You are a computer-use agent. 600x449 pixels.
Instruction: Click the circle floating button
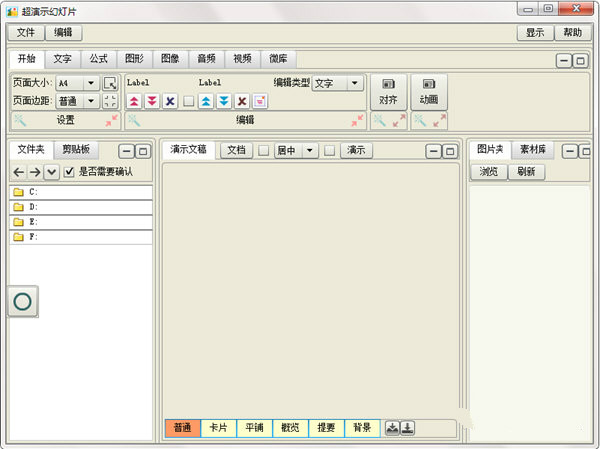coord(22,301)
